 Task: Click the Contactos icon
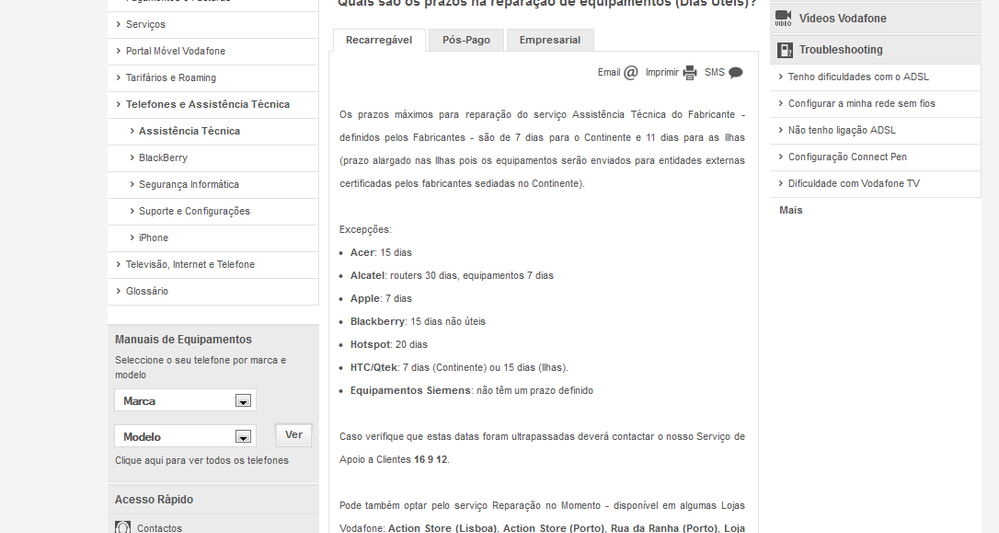(123, 527)
